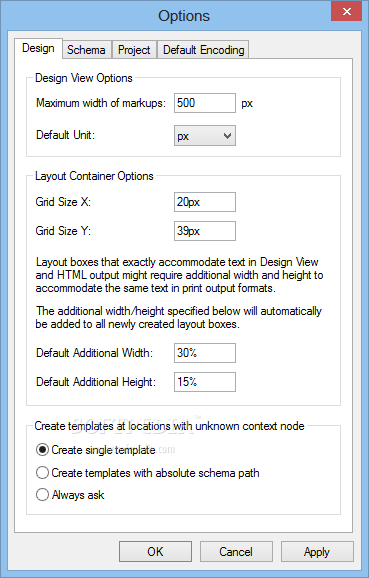Image resolution: width=369 pixels, height=578 pixels.
Task: Click the Default Unit label
Action: [65, 135]
